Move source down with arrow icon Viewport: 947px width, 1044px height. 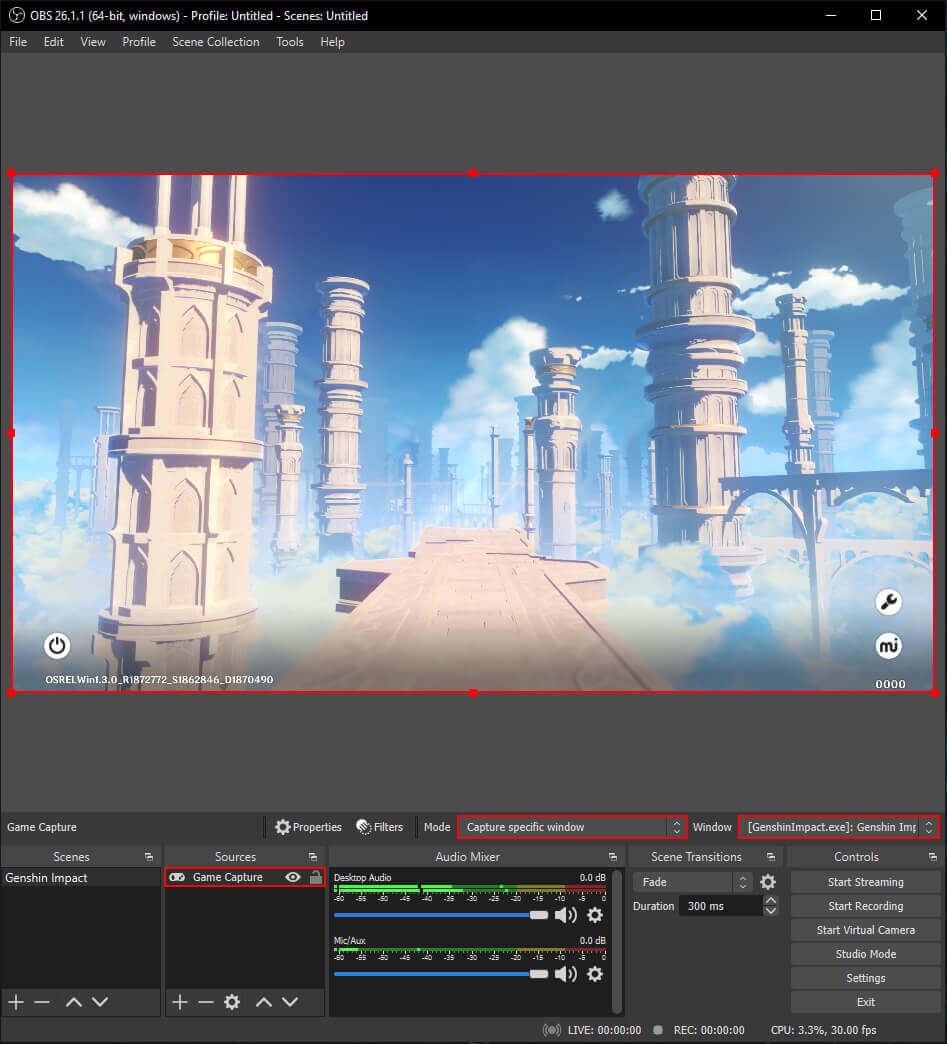coord(290,1002)
